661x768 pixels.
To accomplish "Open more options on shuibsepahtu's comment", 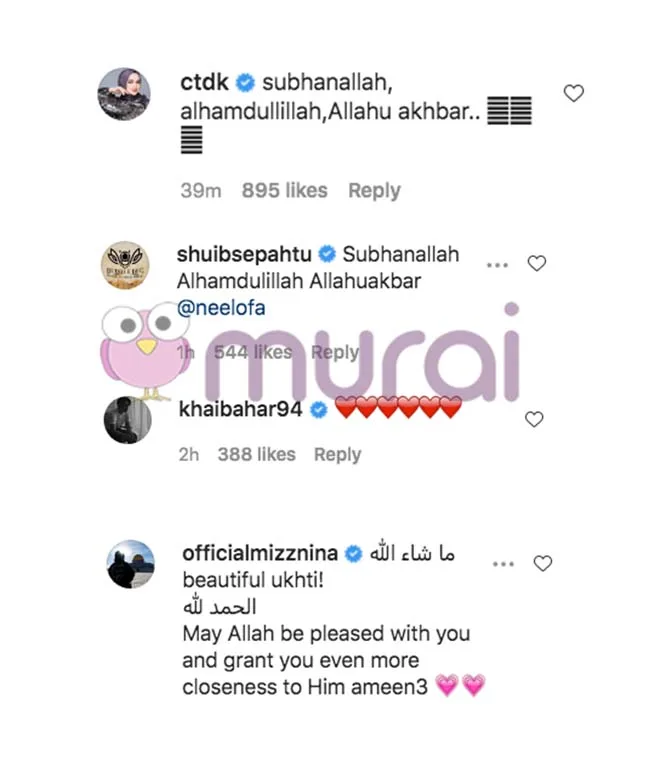I will (497, 265).
